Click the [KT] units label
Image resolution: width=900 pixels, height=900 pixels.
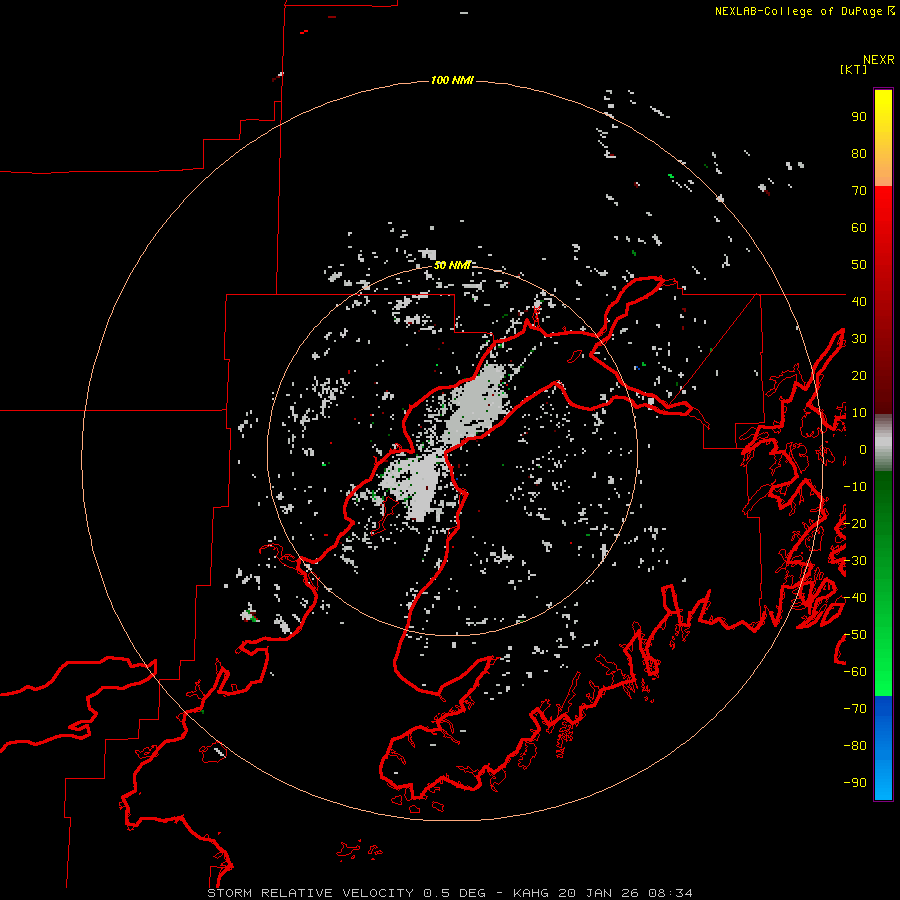click(x=853, y=69)
